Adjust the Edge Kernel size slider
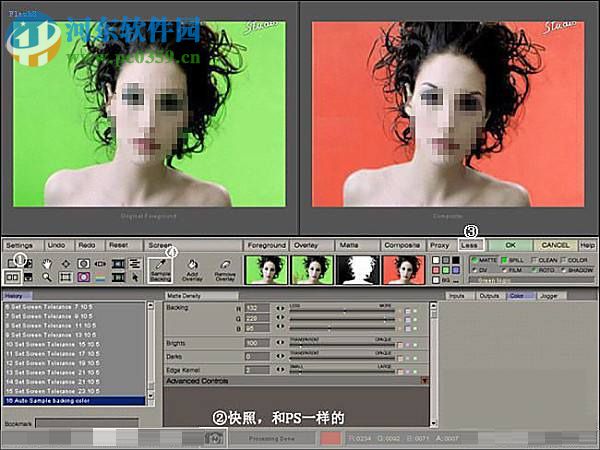 point(342,372)
